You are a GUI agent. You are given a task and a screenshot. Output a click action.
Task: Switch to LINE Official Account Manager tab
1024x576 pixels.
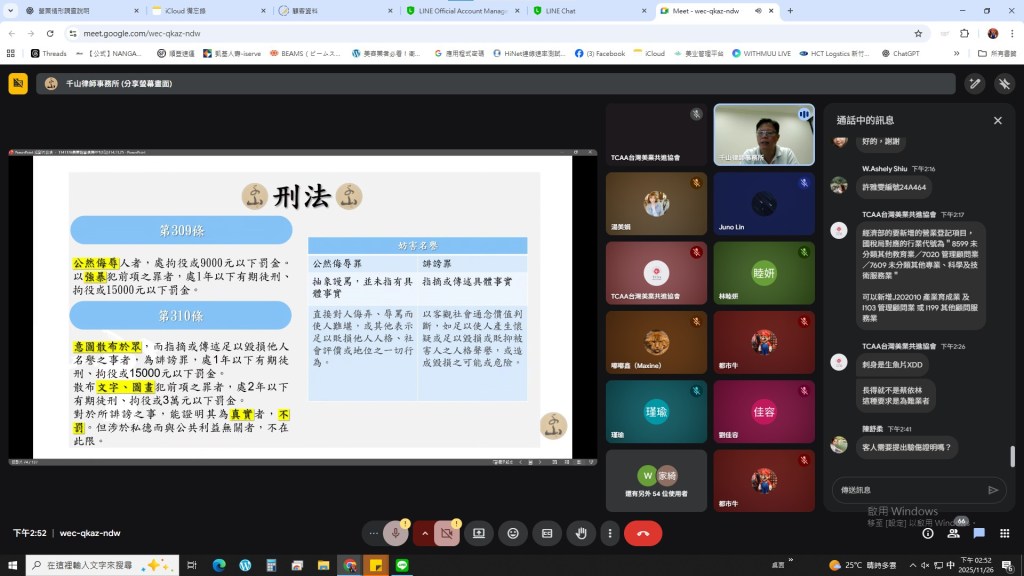click(463, 11)
